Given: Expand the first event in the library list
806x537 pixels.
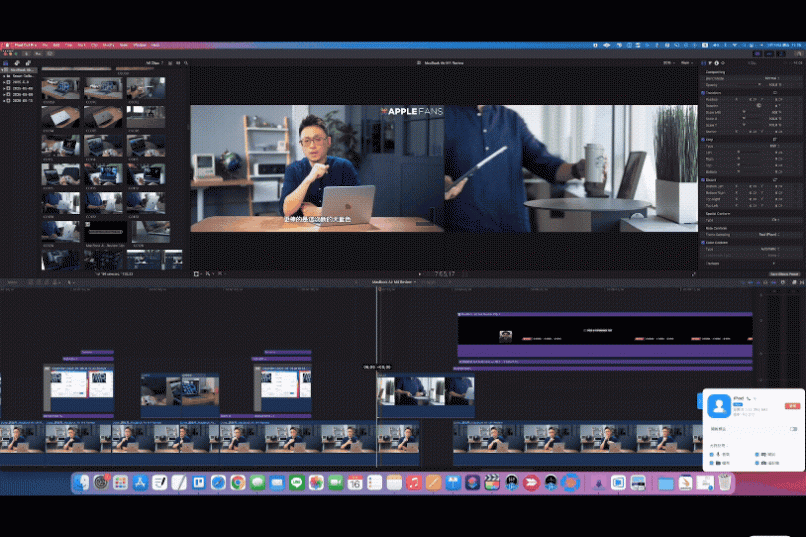Looking at the screenshot, I should [x=5, y=80].
